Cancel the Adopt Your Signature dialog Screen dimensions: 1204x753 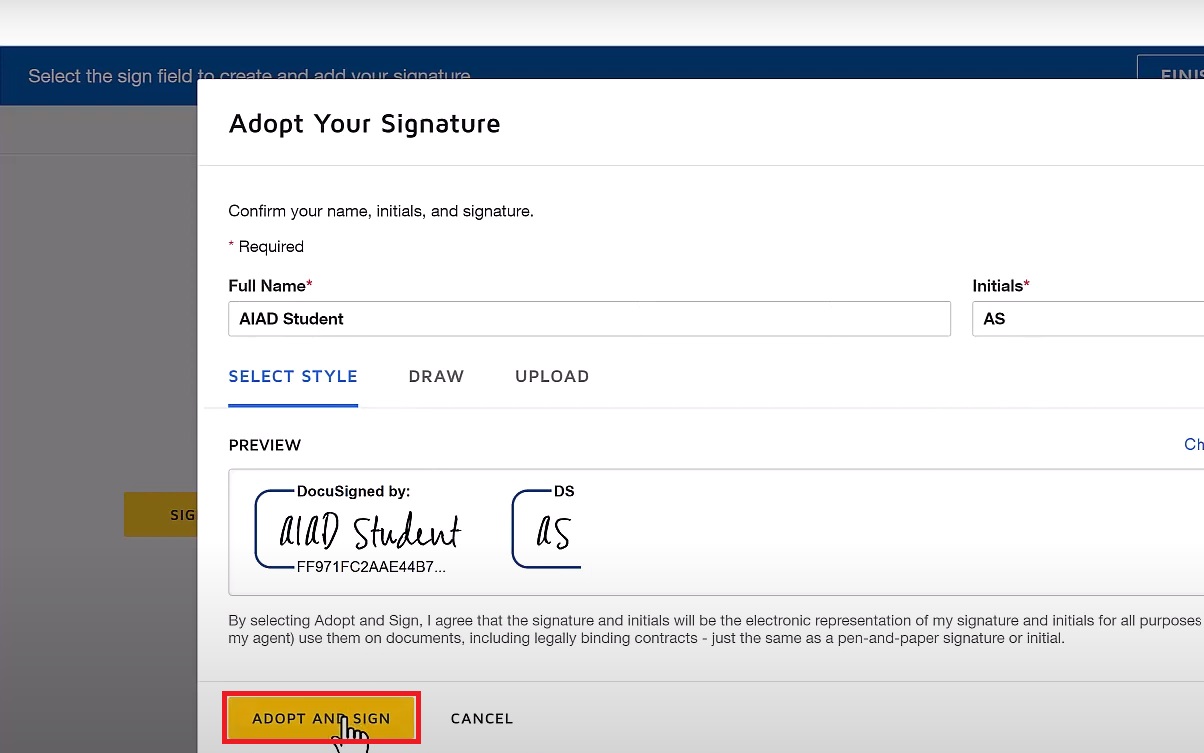coord(482,718)
